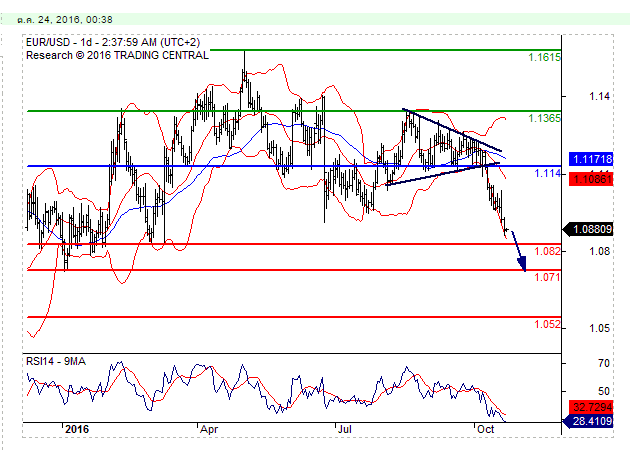
Task: Click the 'Research © 2016 TRADING CENTRAL' credit
Action: pyautogui.click(x=117, y=55)
